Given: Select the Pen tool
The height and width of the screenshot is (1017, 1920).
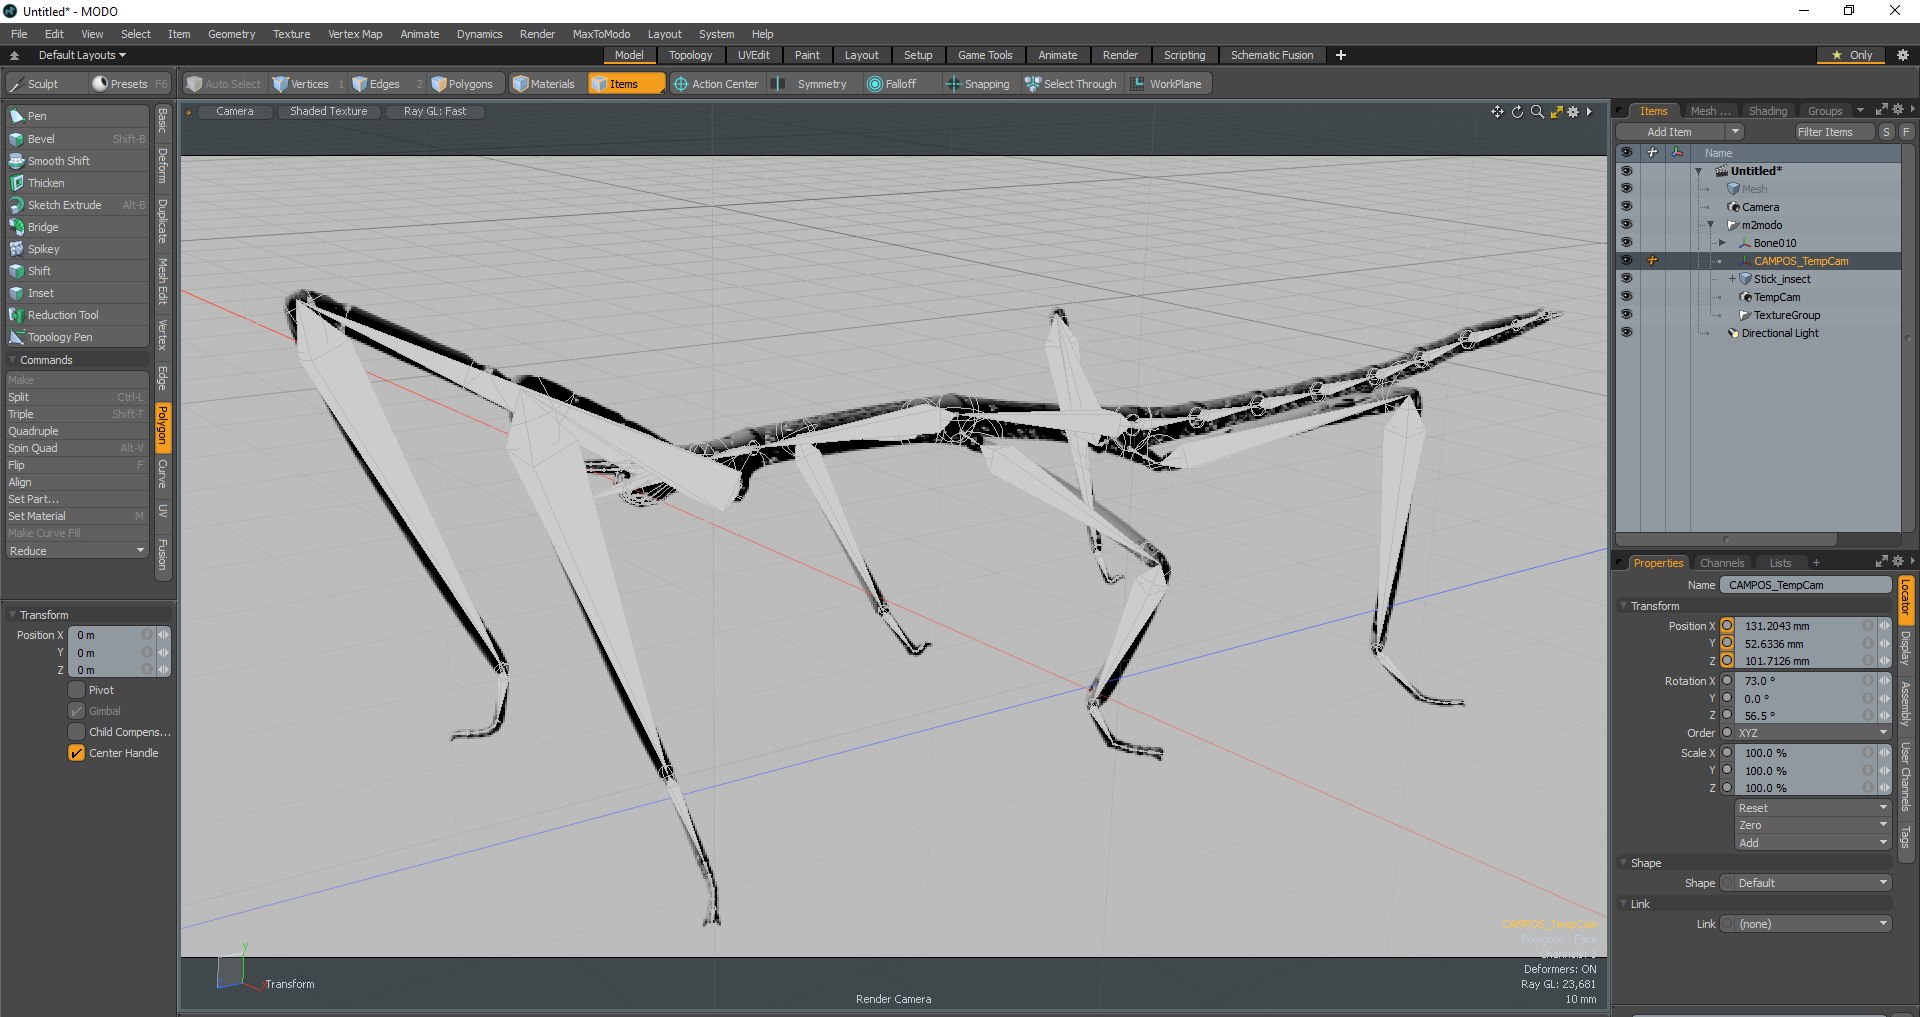Looking at the screenshot, I should click(x=77, y=116).
